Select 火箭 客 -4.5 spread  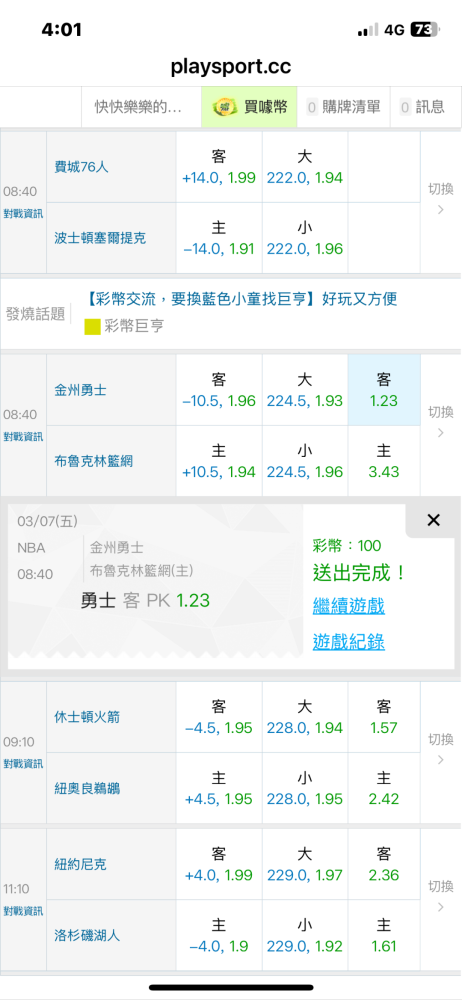tap(219, 717)
